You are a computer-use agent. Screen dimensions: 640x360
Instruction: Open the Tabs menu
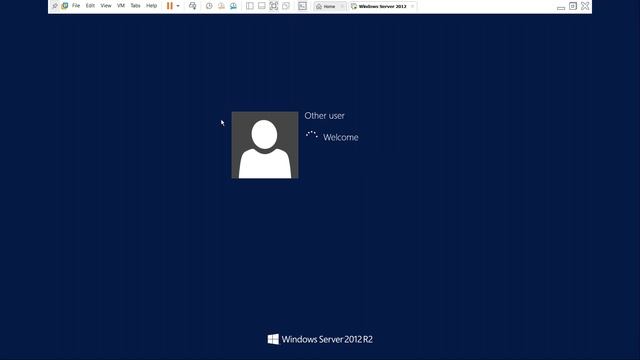135,6
